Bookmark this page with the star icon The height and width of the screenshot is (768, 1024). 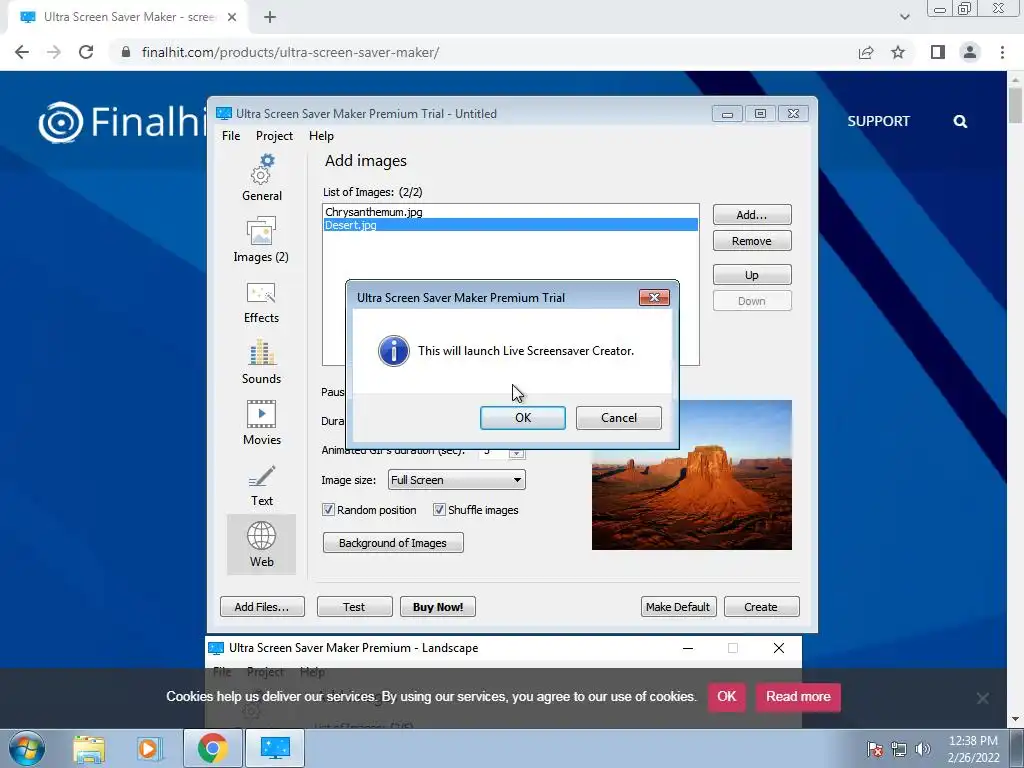click(x=898, y=52)
